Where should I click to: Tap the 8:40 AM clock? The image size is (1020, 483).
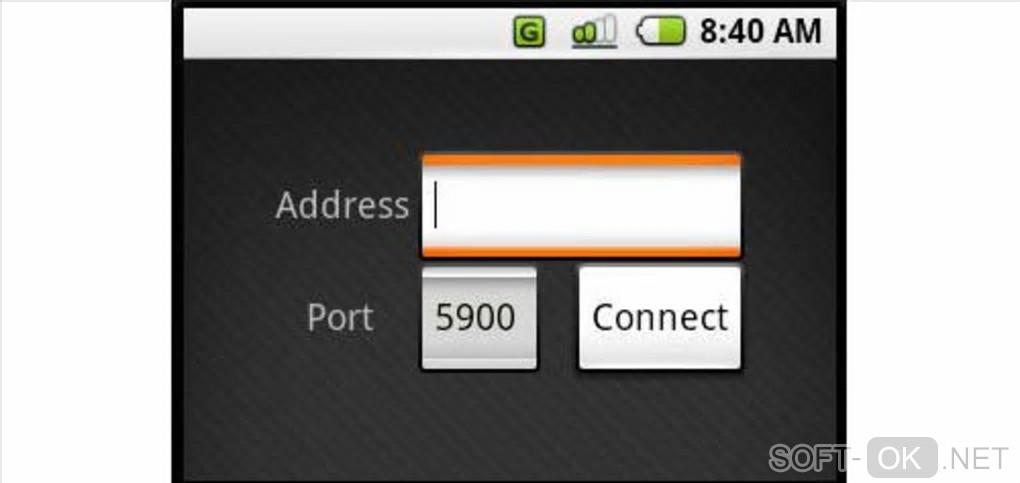pos(760,32)
